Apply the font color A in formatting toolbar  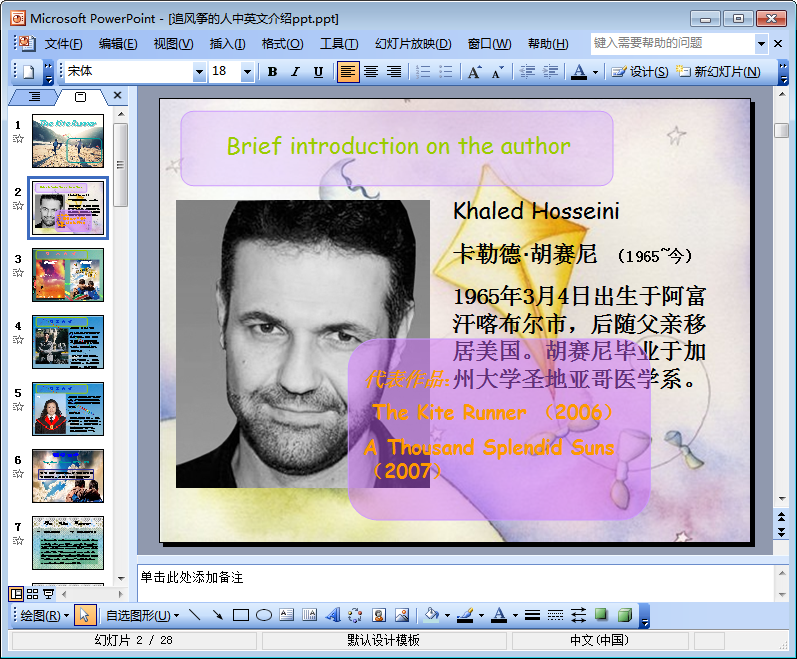click(579, 72)
